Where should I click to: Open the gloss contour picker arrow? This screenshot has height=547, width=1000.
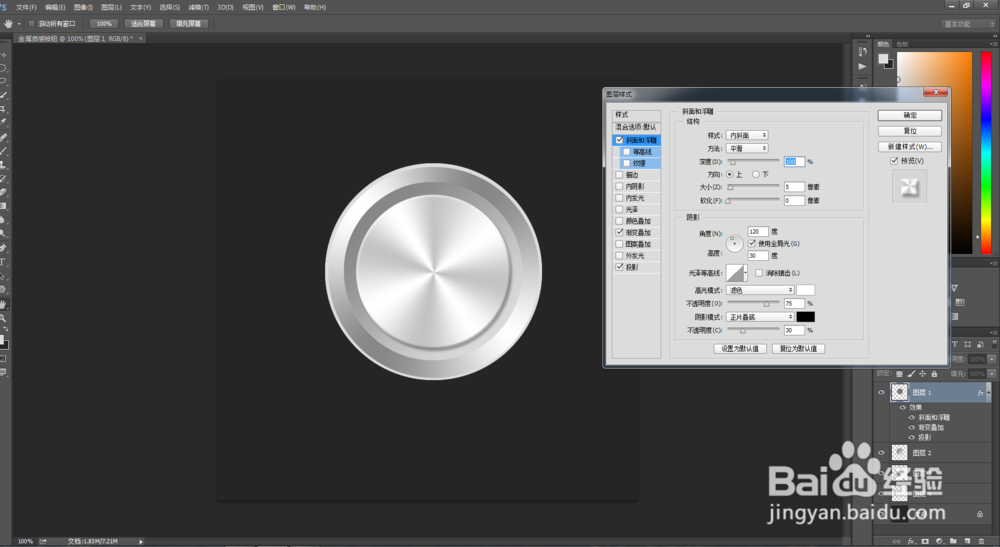pyautogui.click(x=746, y=273)
